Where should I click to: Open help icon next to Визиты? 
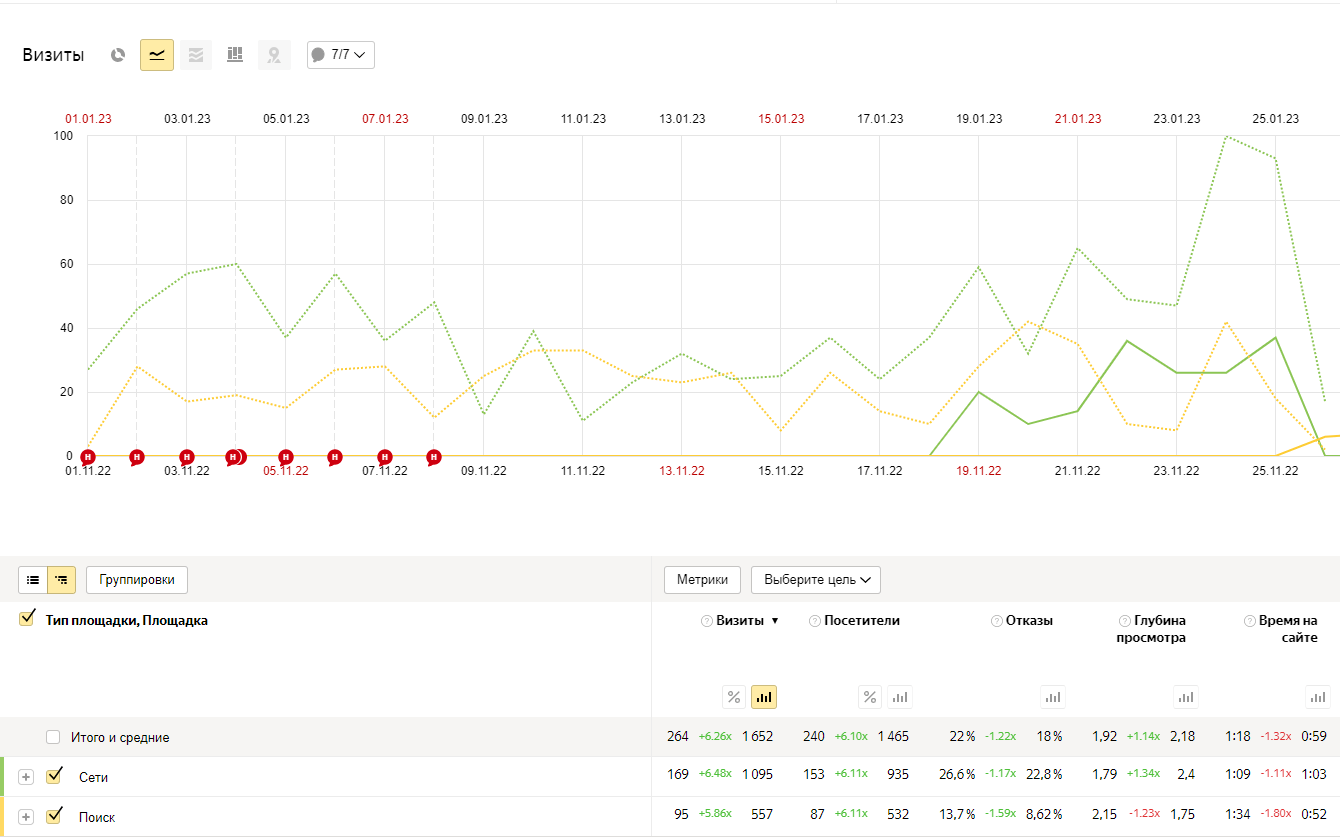[x=707, y=621]
